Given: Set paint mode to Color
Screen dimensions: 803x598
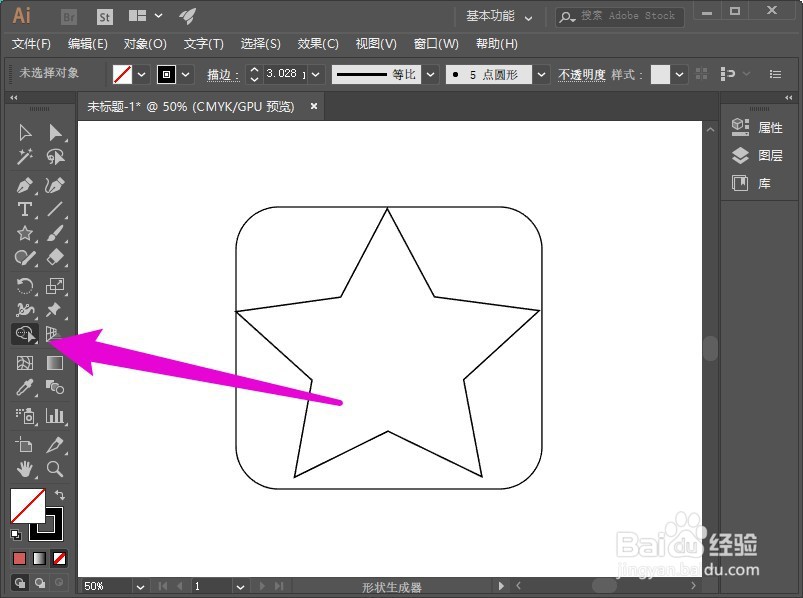Looking at the screenshot, I should 19,558.
